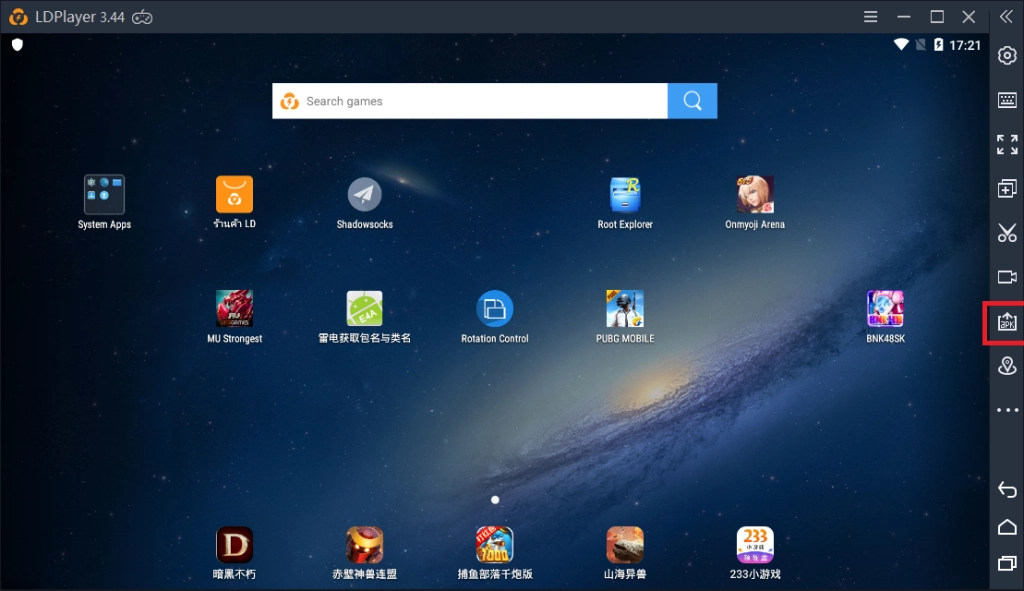This screenshot has width=1024, height=591.
Task: Open keyboard mapping in the sidebar
Action: (1007, 100)
